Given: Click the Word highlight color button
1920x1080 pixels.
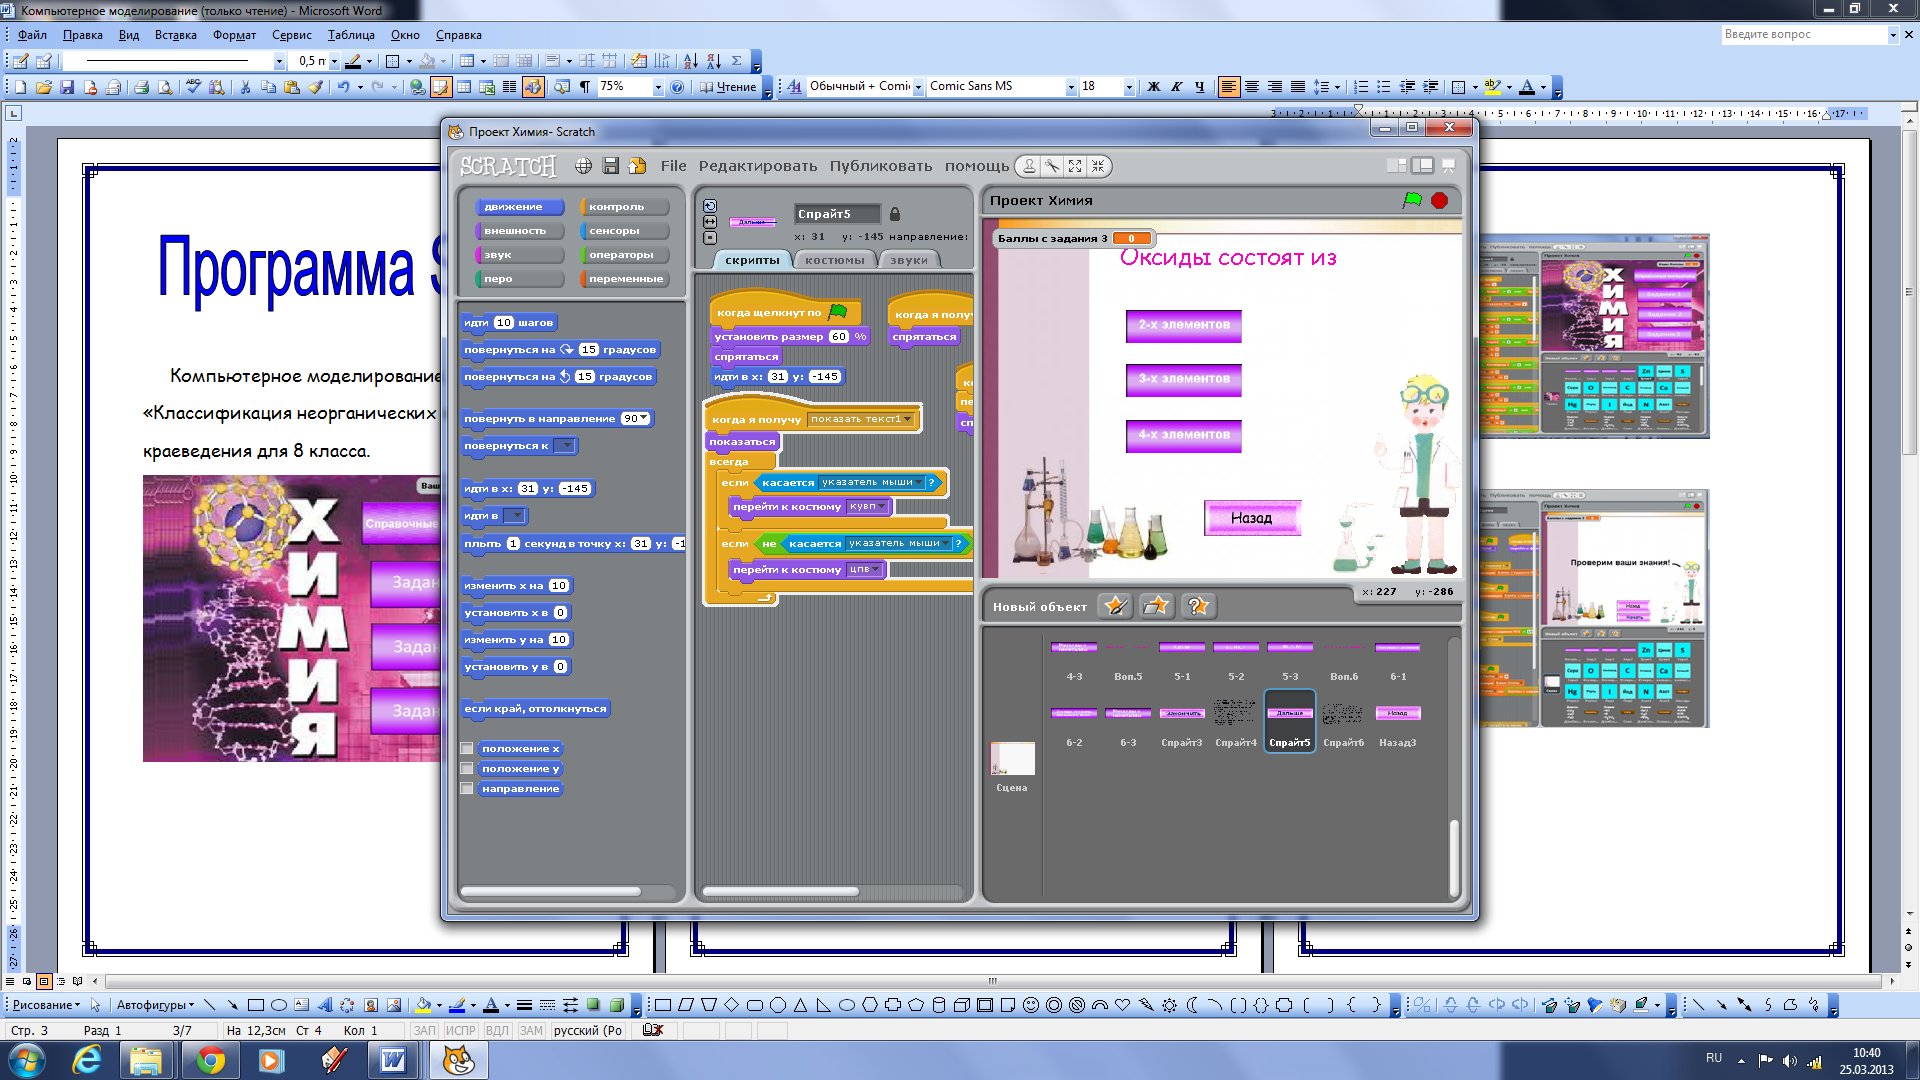Looking at the screenshot, I should (x=1493, y=87).
